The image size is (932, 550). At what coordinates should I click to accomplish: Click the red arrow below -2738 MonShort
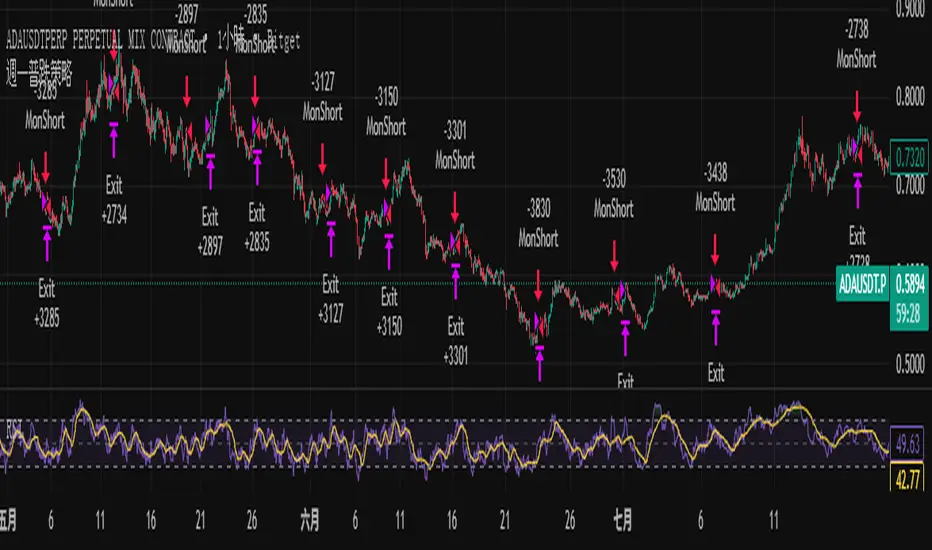pyautogui.click(x=857, y=106)
